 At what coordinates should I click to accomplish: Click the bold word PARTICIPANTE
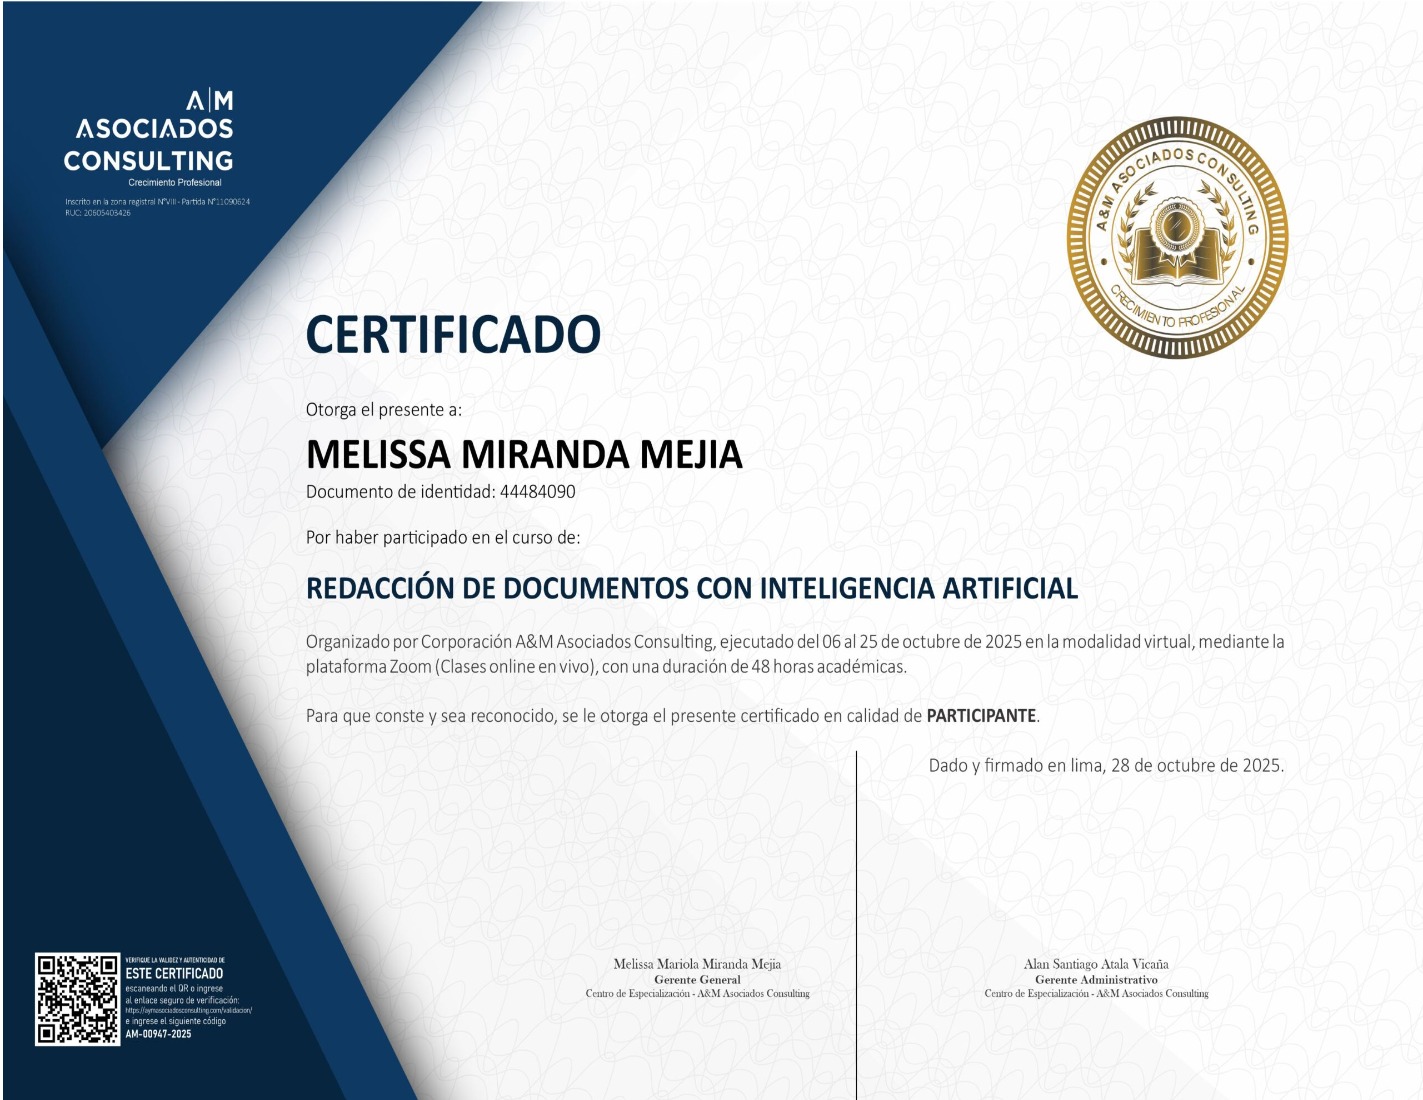point(981,716)
